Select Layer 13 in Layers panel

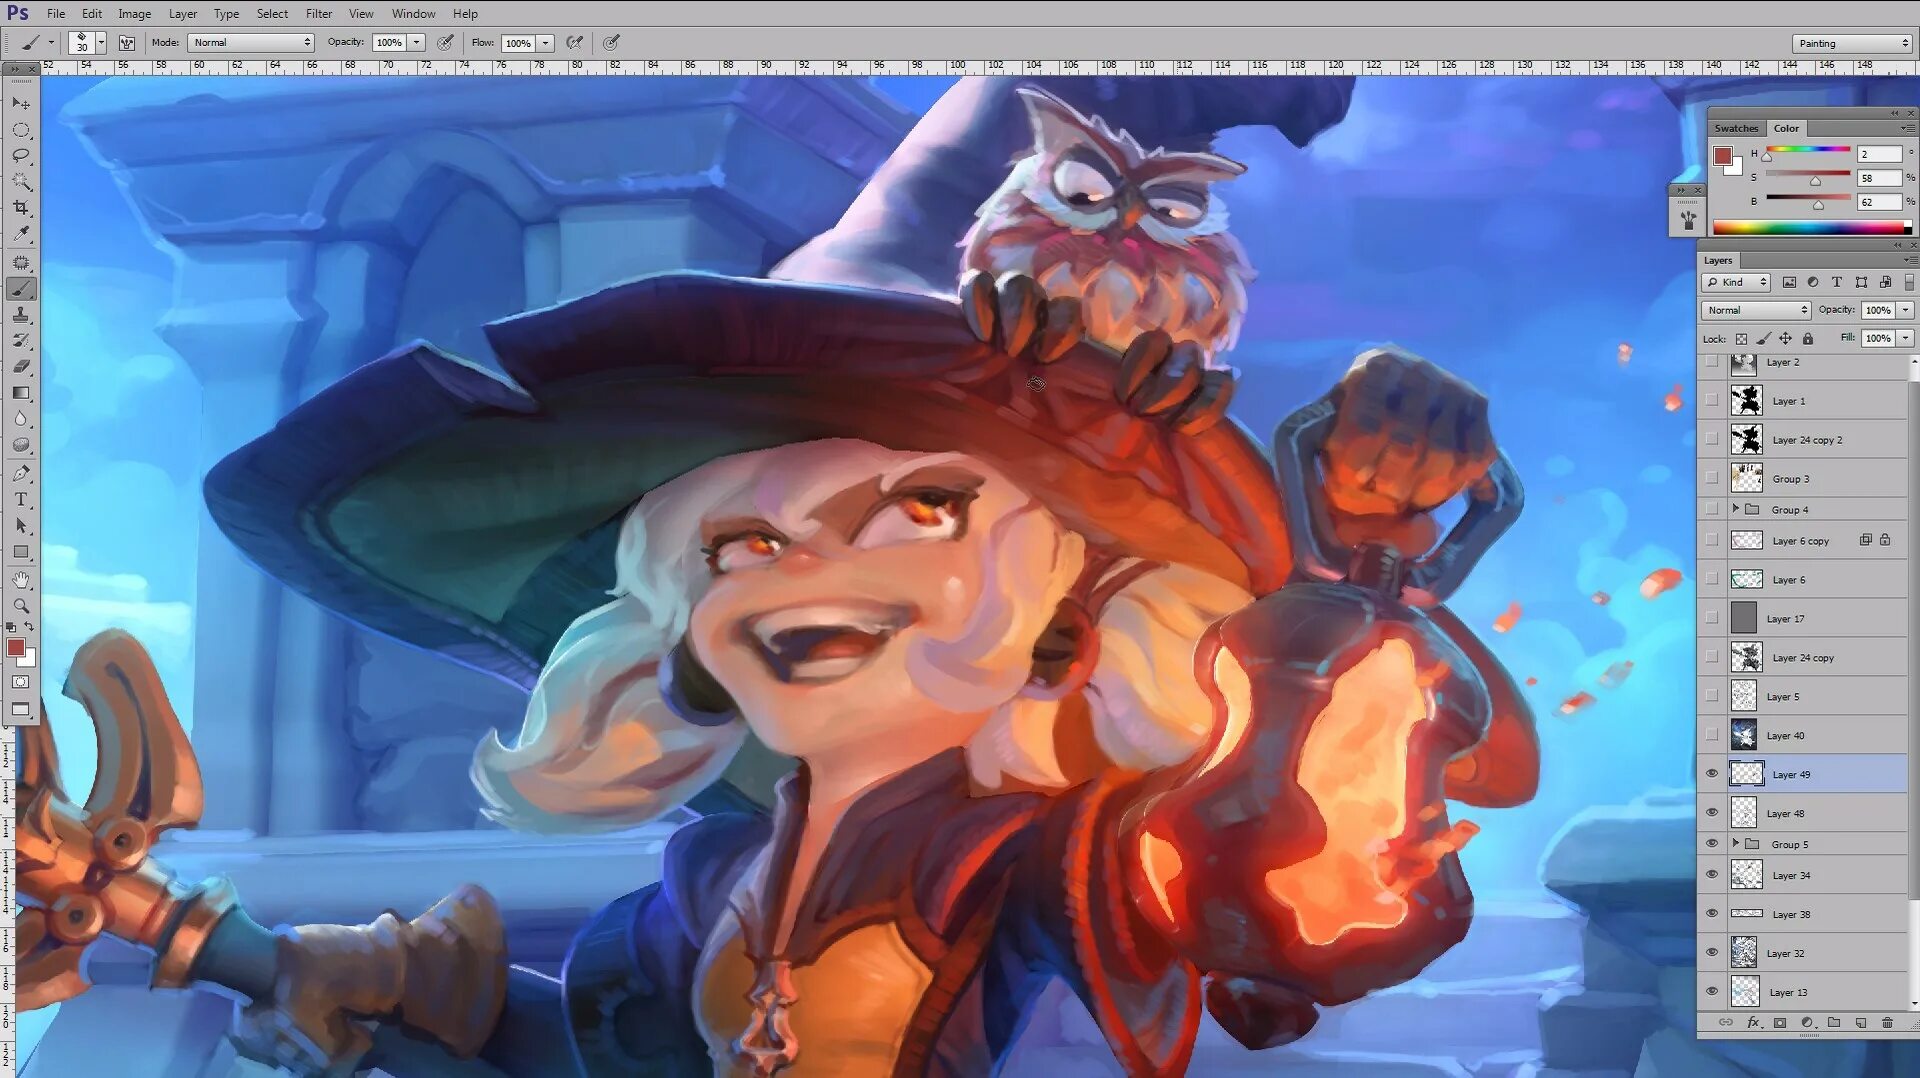click(1803, 992)
